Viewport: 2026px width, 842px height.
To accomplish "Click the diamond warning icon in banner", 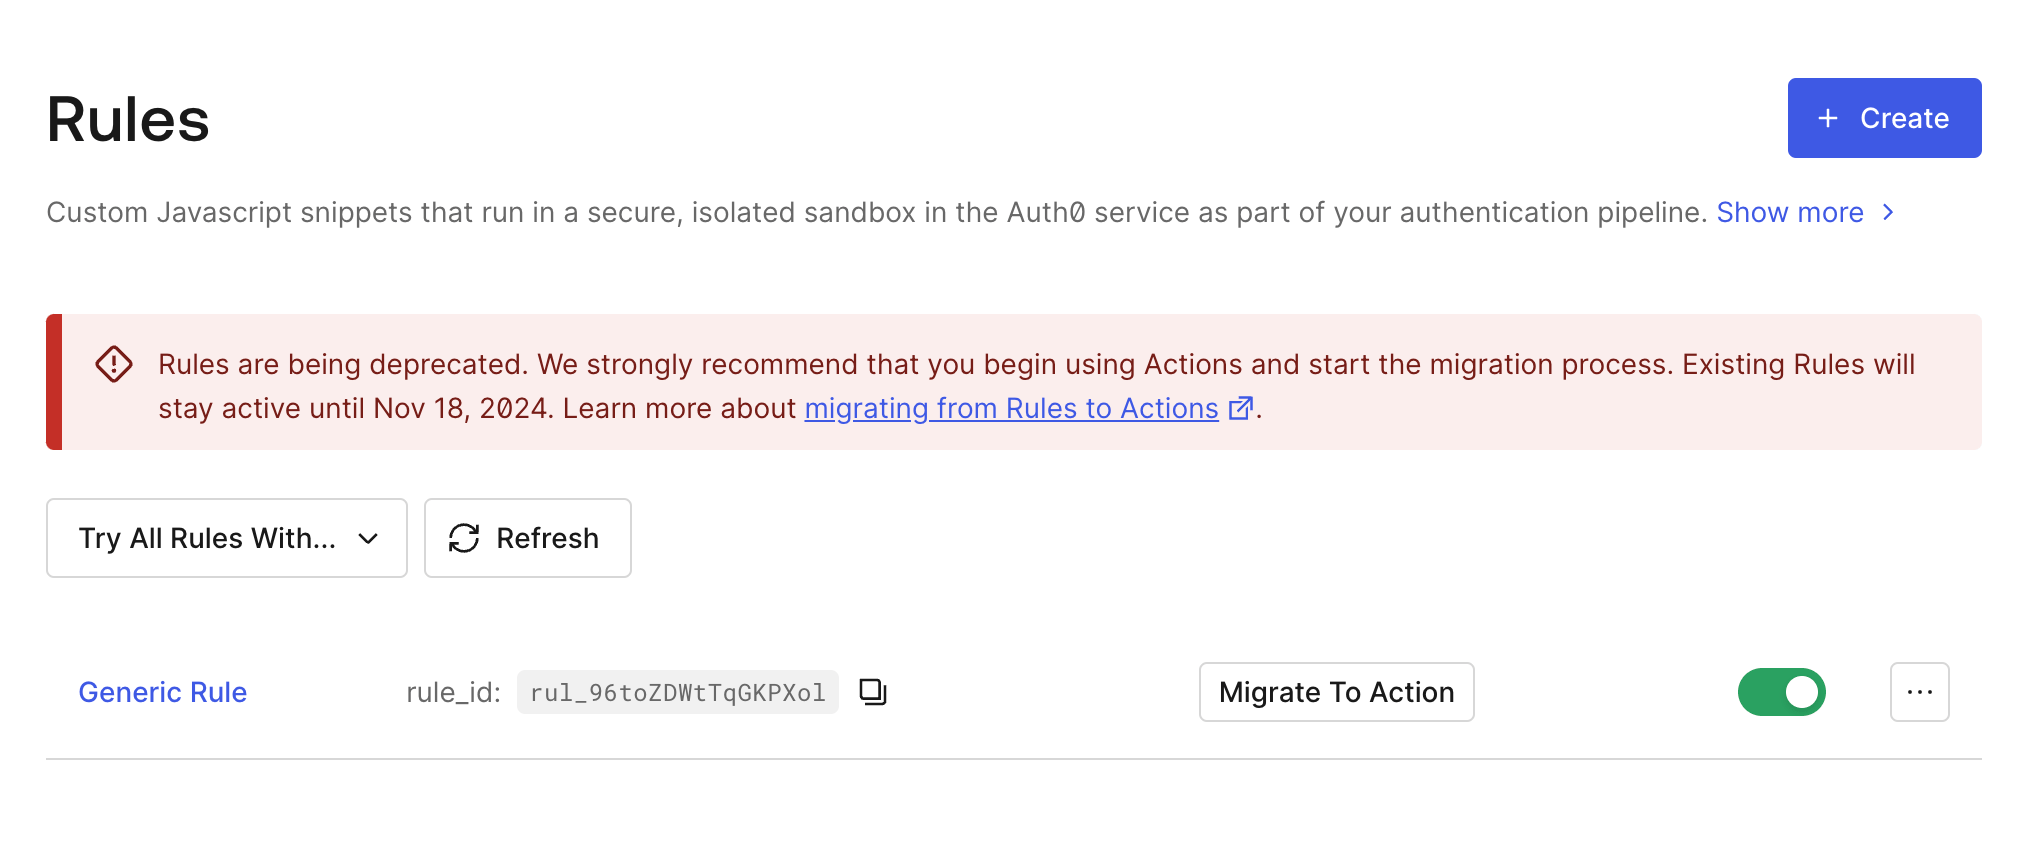I will coord(114,364).
